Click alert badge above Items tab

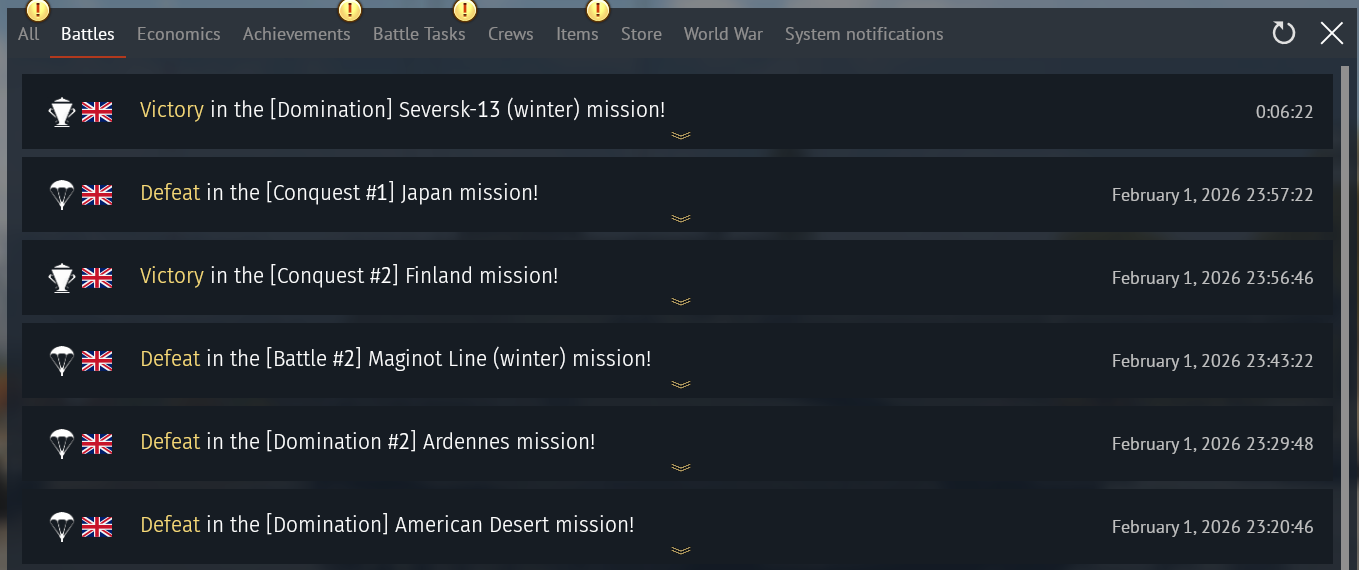tap(597, 11)
